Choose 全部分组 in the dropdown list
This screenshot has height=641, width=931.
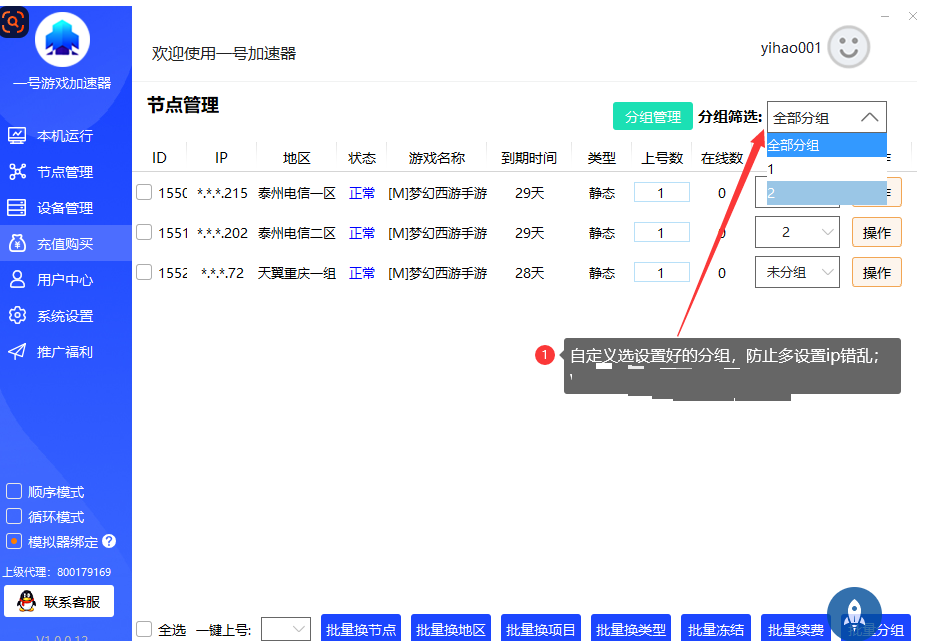(826, 145)
